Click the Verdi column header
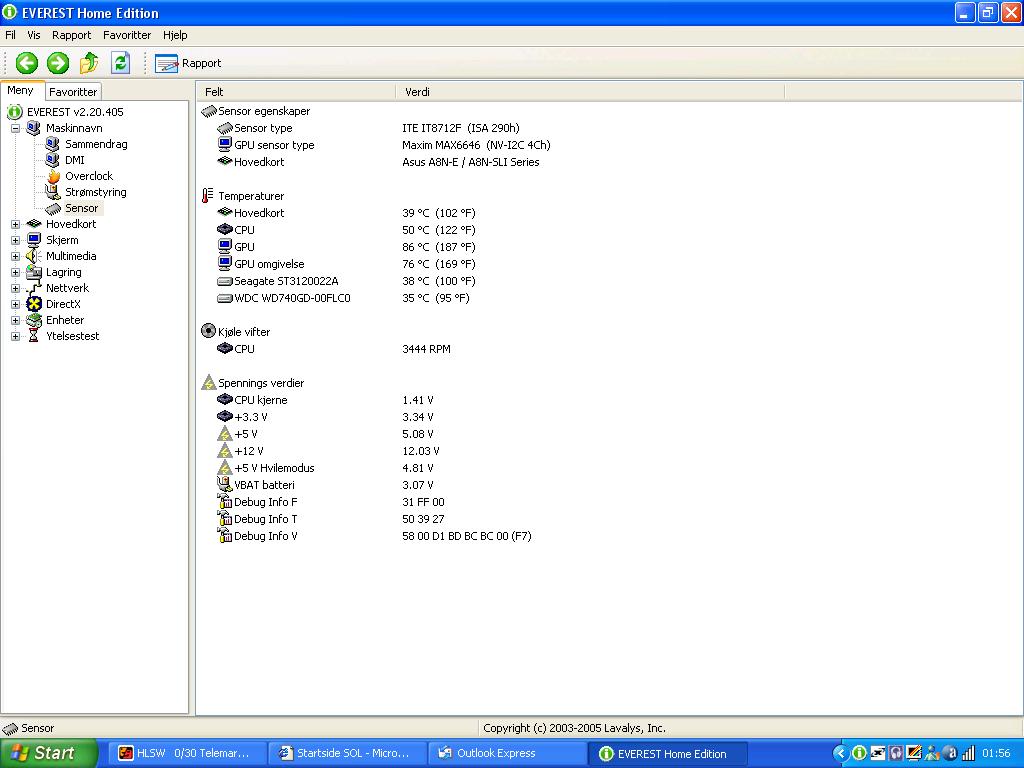 pos(589,92)
